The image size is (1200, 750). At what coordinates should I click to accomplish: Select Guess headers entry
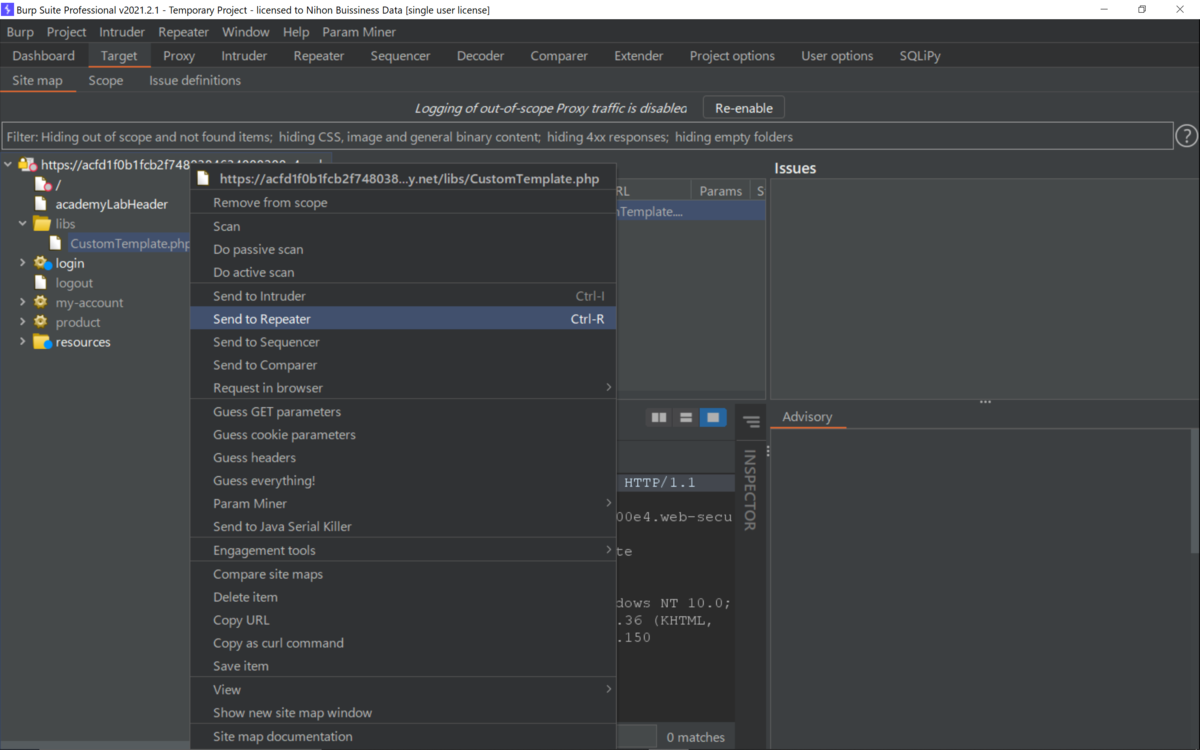pyautogui.click(x=403, y=458)
